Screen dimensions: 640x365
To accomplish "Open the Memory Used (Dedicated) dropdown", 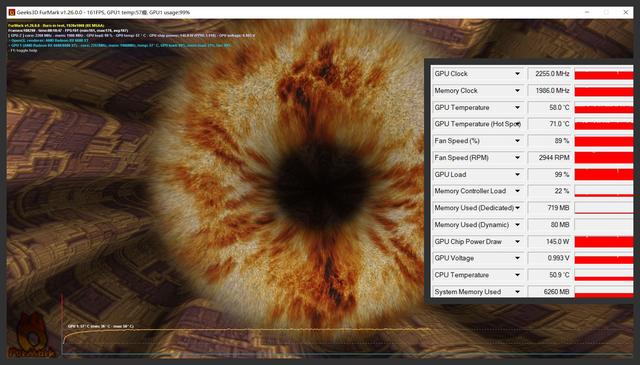I will (x=518, y=208).
